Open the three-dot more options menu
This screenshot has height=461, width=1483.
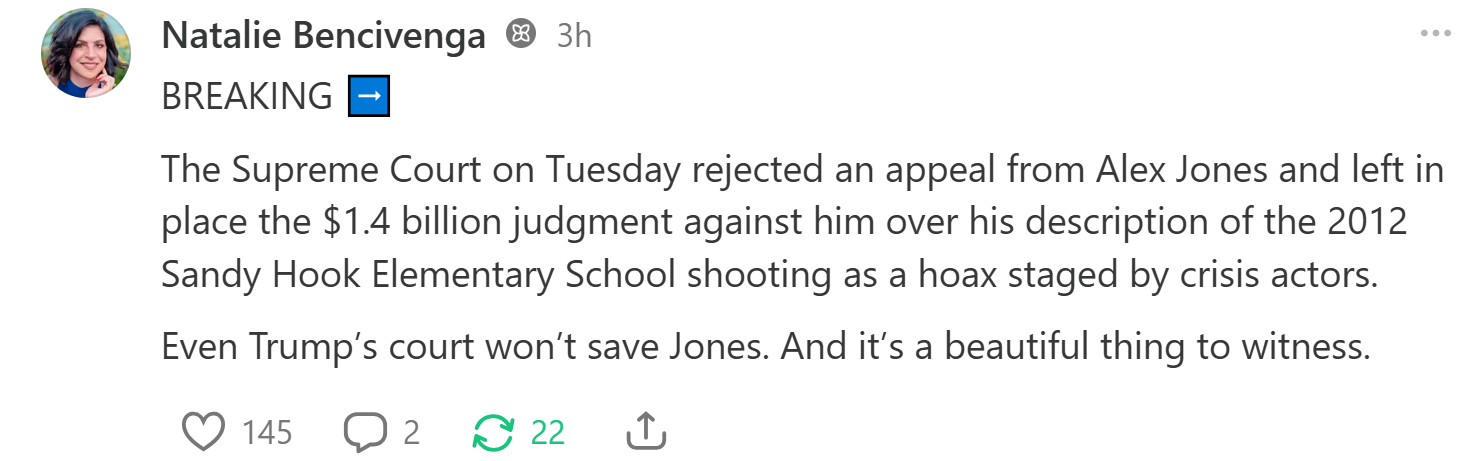[x=1435, y=34]
